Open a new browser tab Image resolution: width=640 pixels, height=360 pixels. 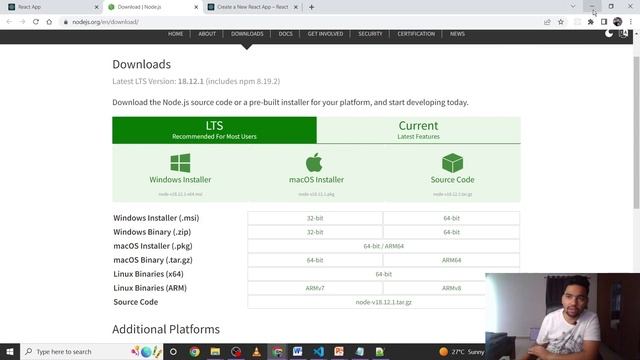pos(311,7)
